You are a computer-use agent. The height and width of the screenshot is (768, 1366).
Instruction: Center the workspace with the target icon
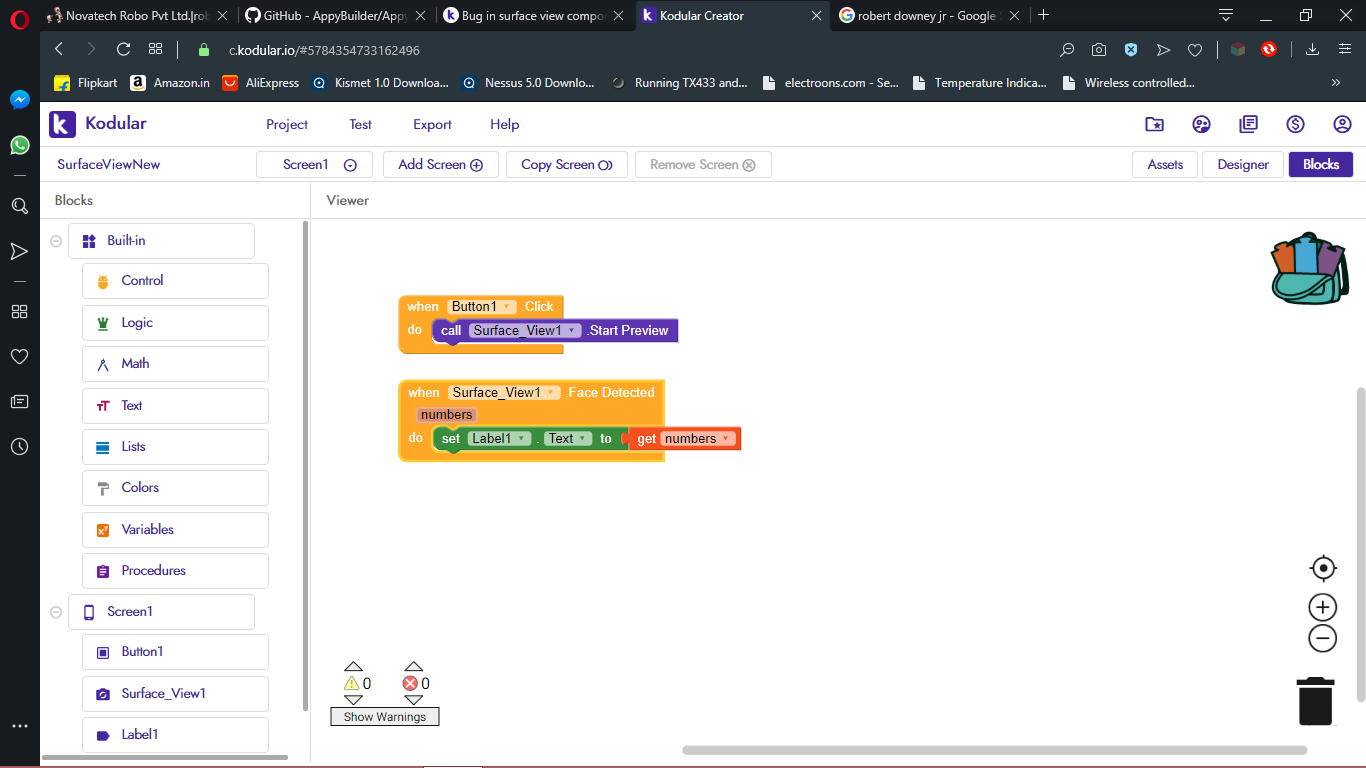click(1323, 569)
